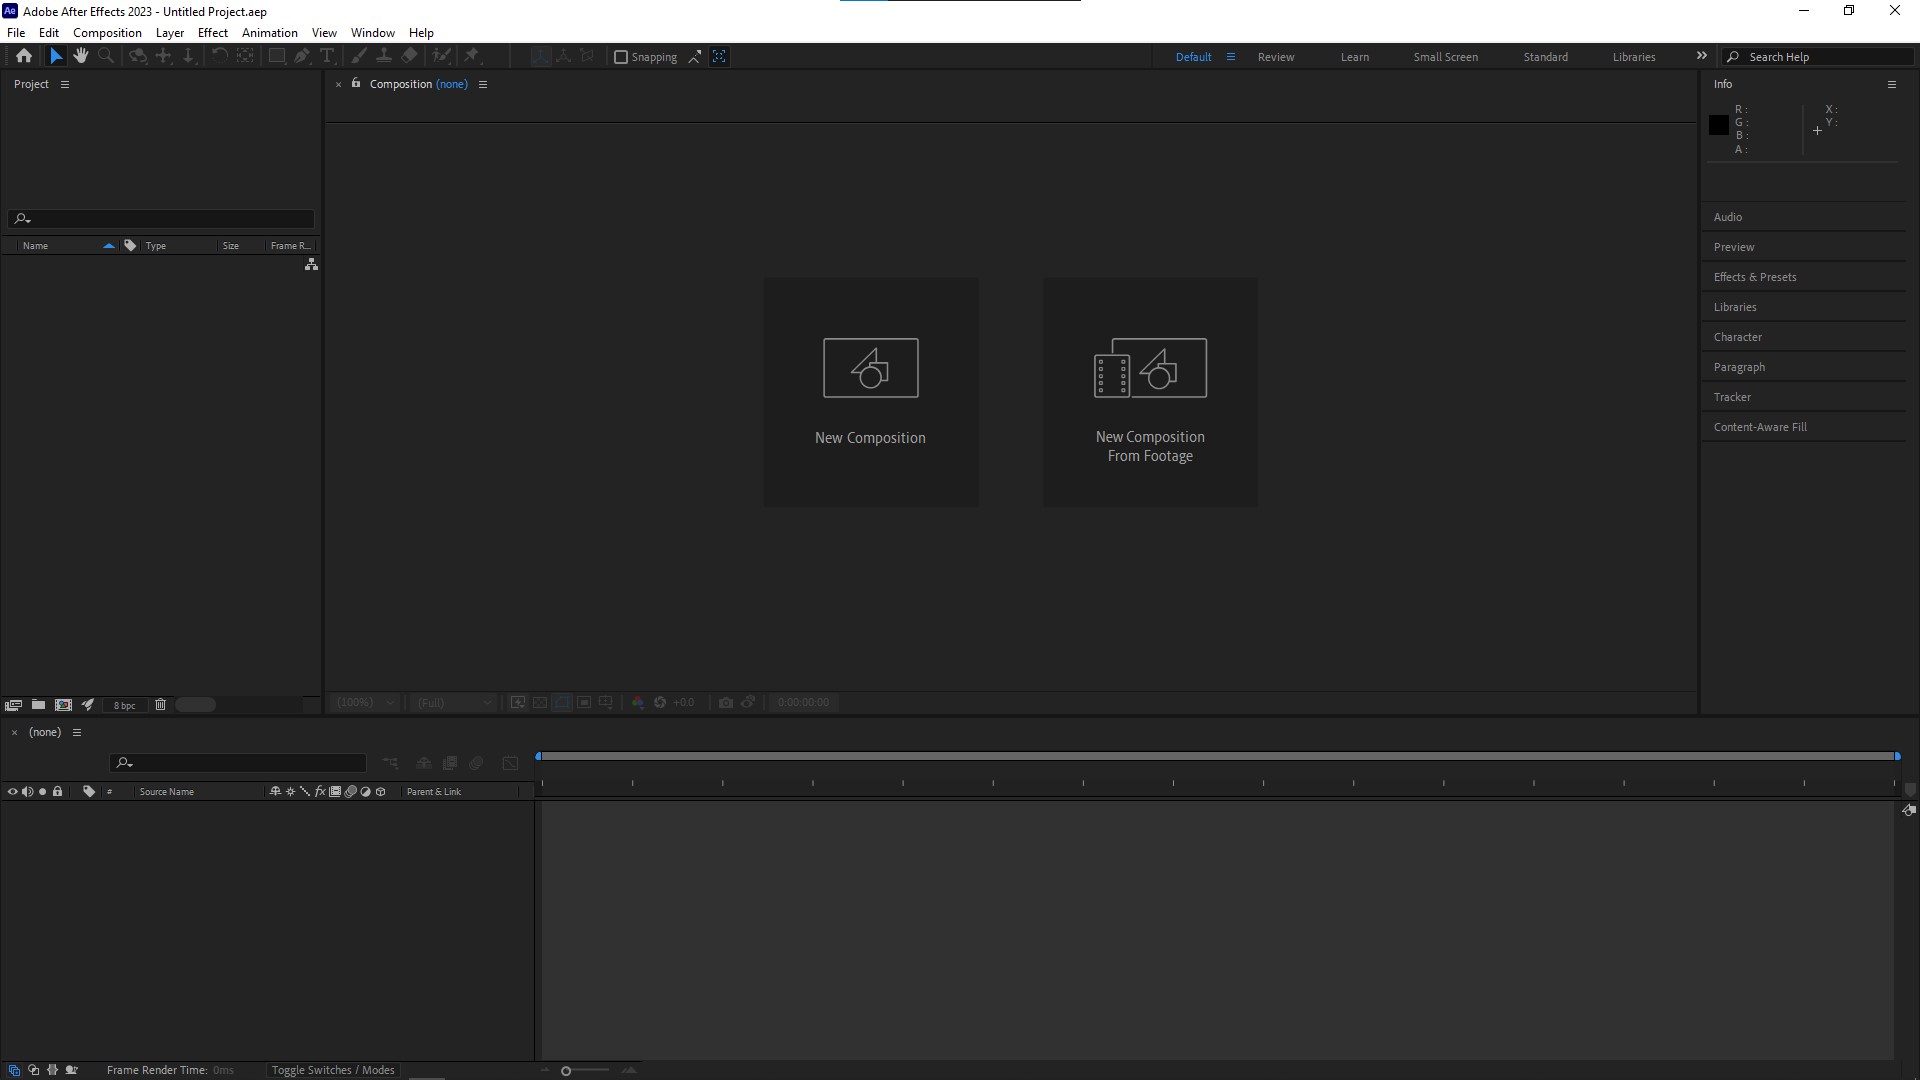1920x1080 pixels.
Task: Show hidden workspaces with double-chevron
Action: click(1701, 56)
